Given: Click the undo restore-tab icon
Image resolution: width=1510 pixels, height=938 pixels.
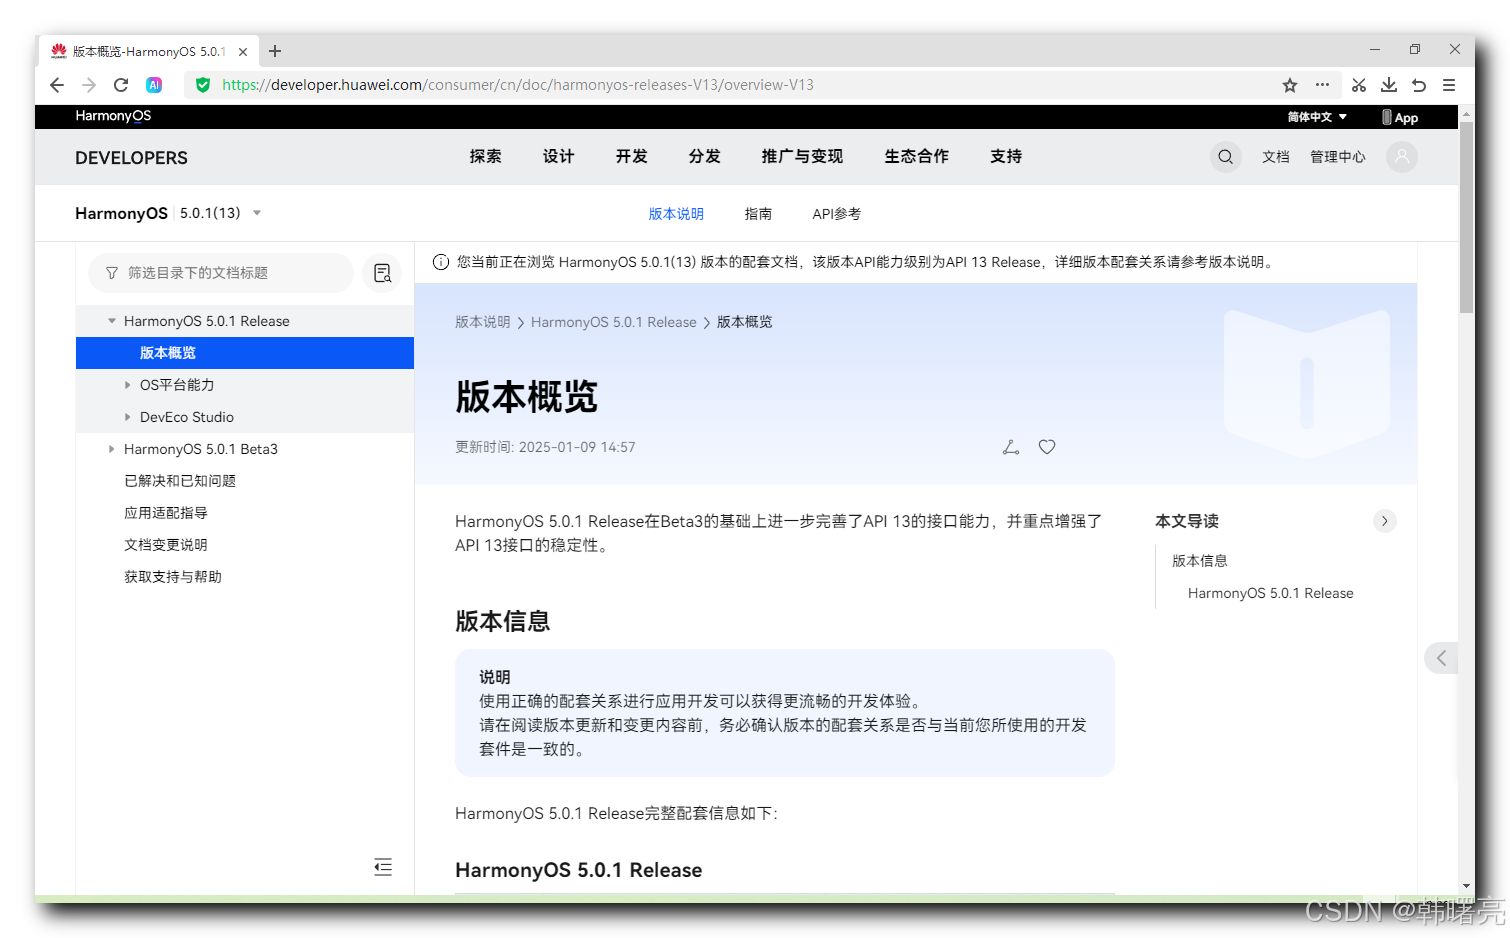Looking at the screenshot, I should click(1419, 85).
